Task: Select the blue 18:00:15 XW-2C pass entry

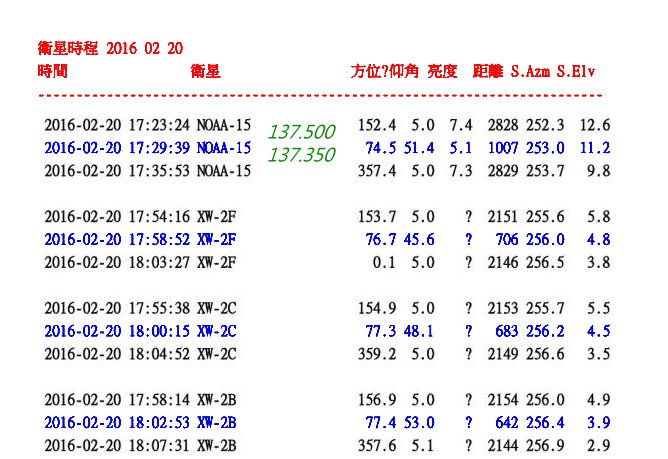Action: tap(140, 331)
